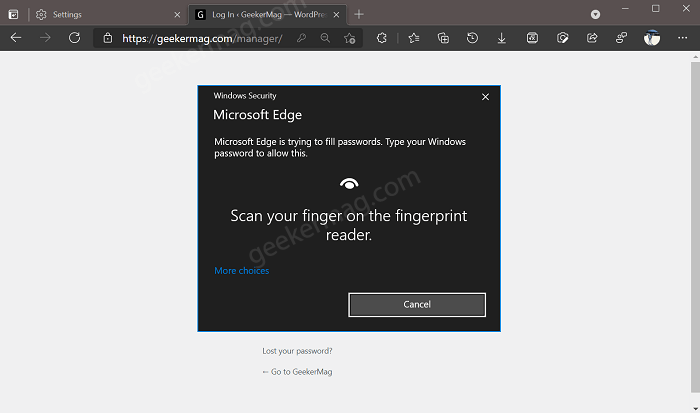The width and height of the screenshot is (700, 413).
Task: Open Lost your password link
Action: tap(297, 351)
